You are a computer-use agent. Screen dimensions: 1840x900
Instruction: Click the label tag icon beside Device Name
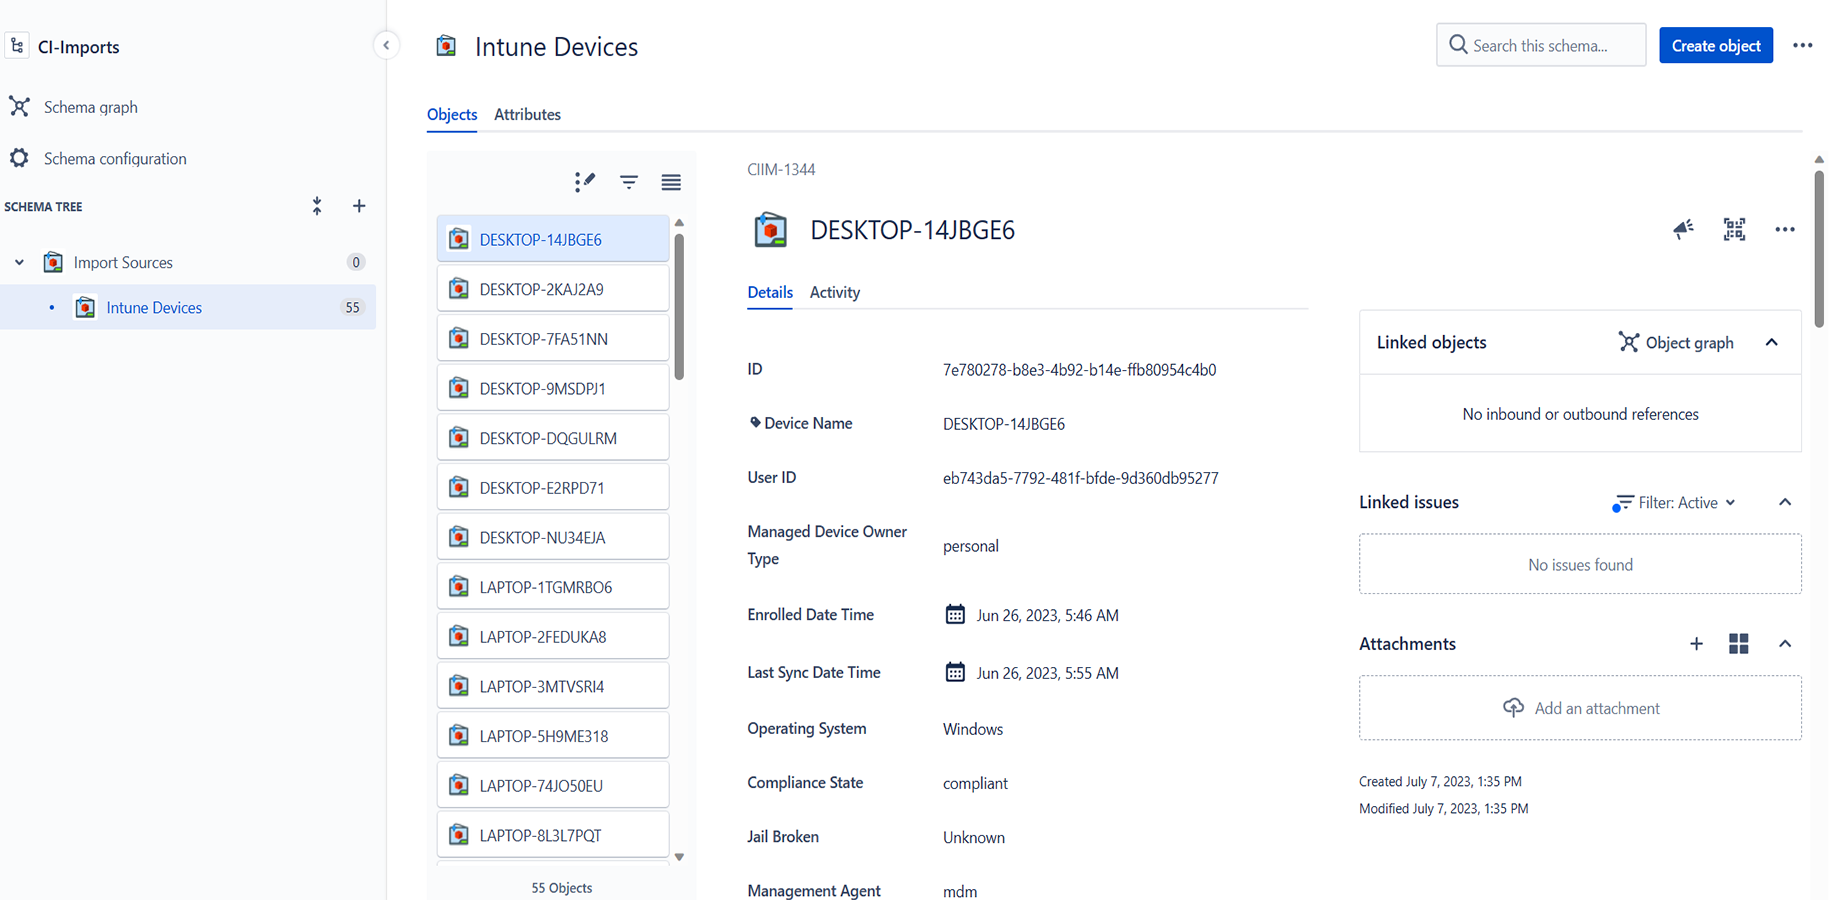pyautogui.click(x=755, y=423)
